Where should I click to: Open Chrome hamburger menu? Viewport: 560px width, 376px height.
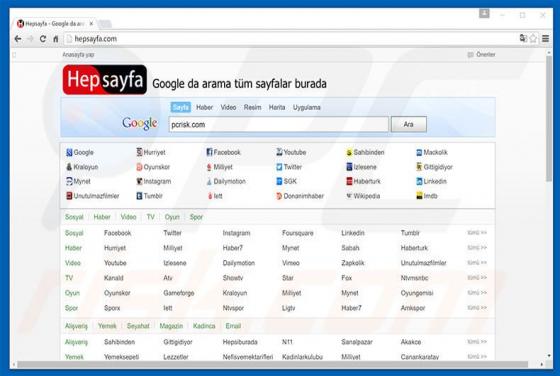click(x=545, y=39)
